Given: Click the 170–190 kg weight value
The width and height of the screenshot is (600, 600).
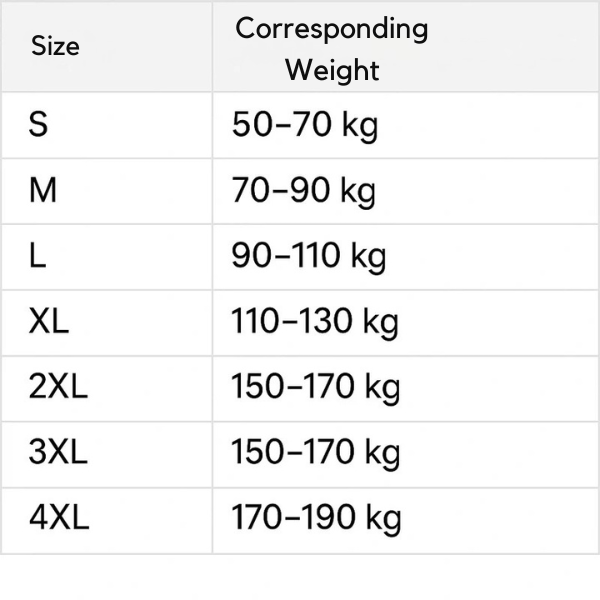Looking at the screenshot, I should 316,518.
